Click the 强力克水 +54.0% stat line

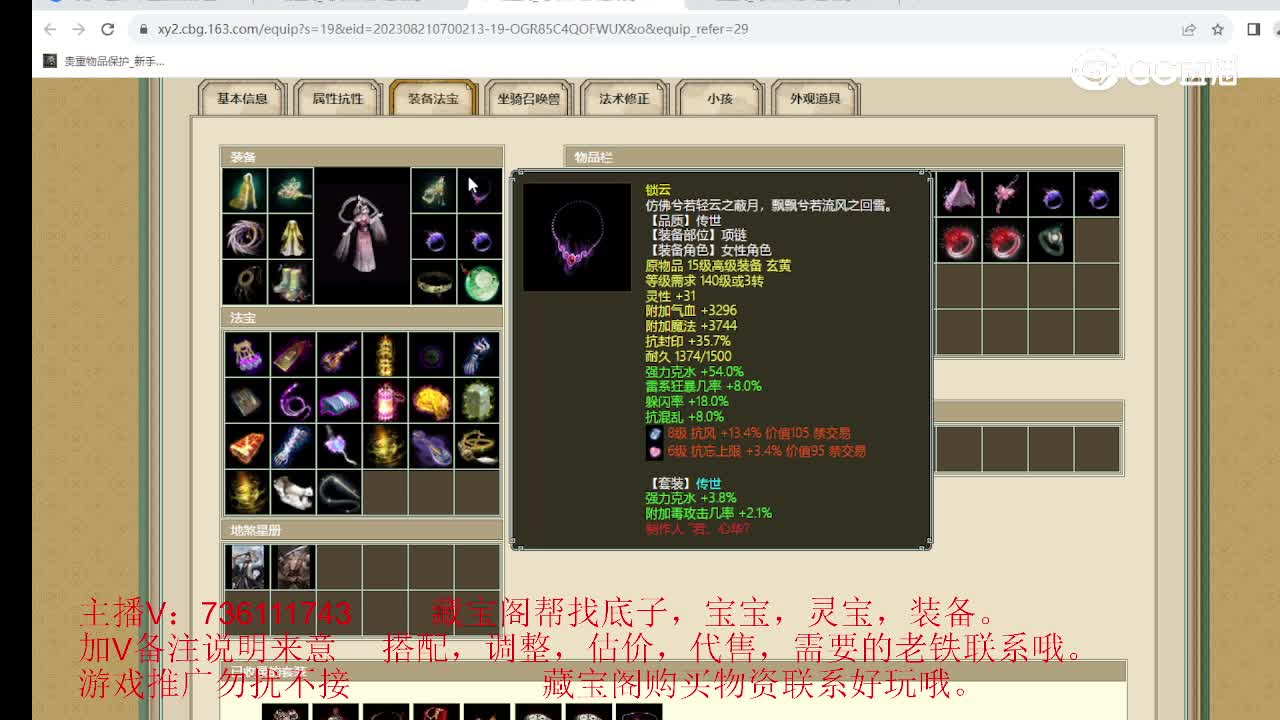click(x=694, y=371)
